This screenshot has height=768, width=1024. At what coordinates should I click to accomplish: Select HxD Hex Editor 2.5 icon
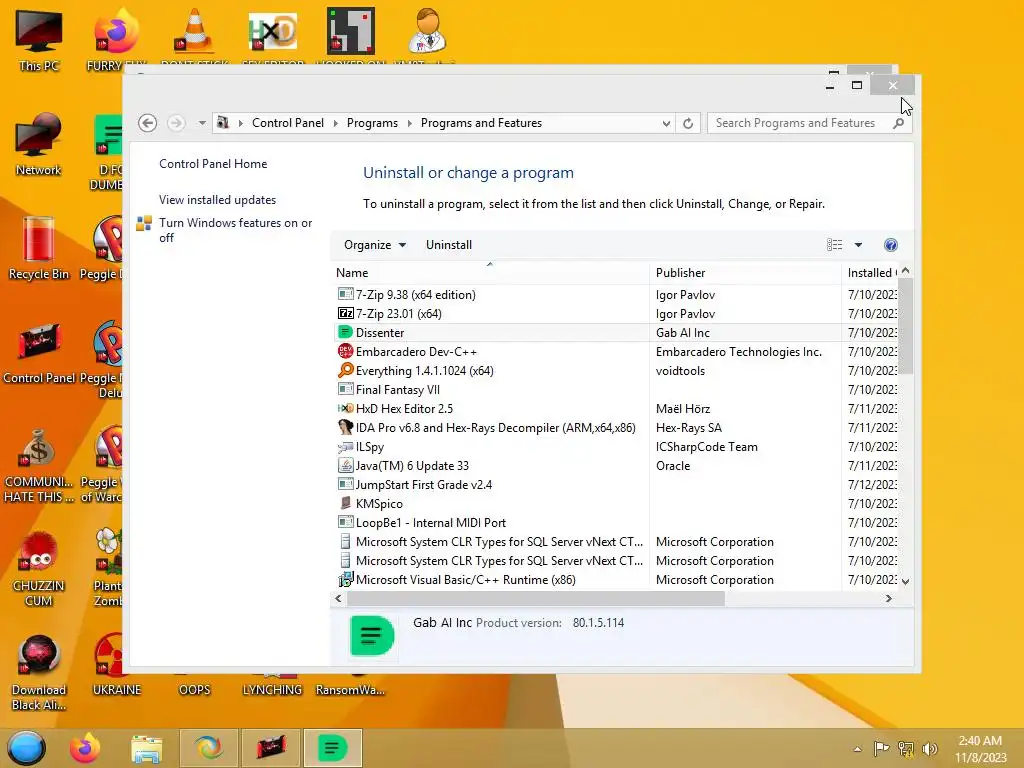[345, 408]
